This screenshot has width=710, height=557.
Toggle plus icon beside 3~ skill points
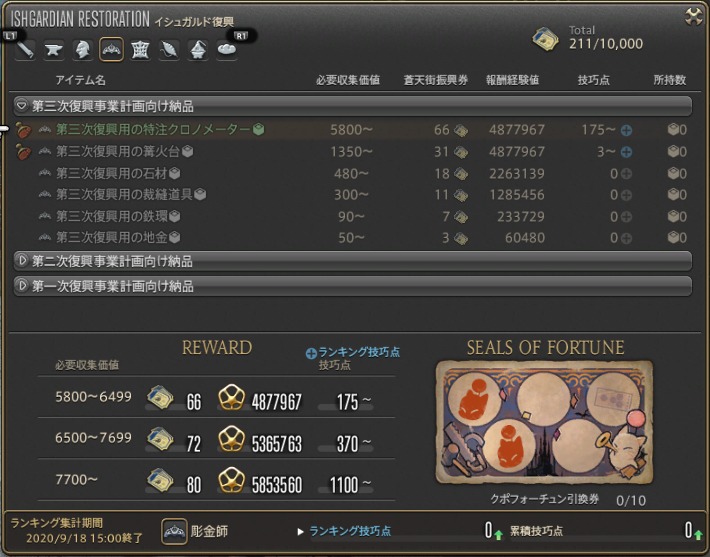627,152
